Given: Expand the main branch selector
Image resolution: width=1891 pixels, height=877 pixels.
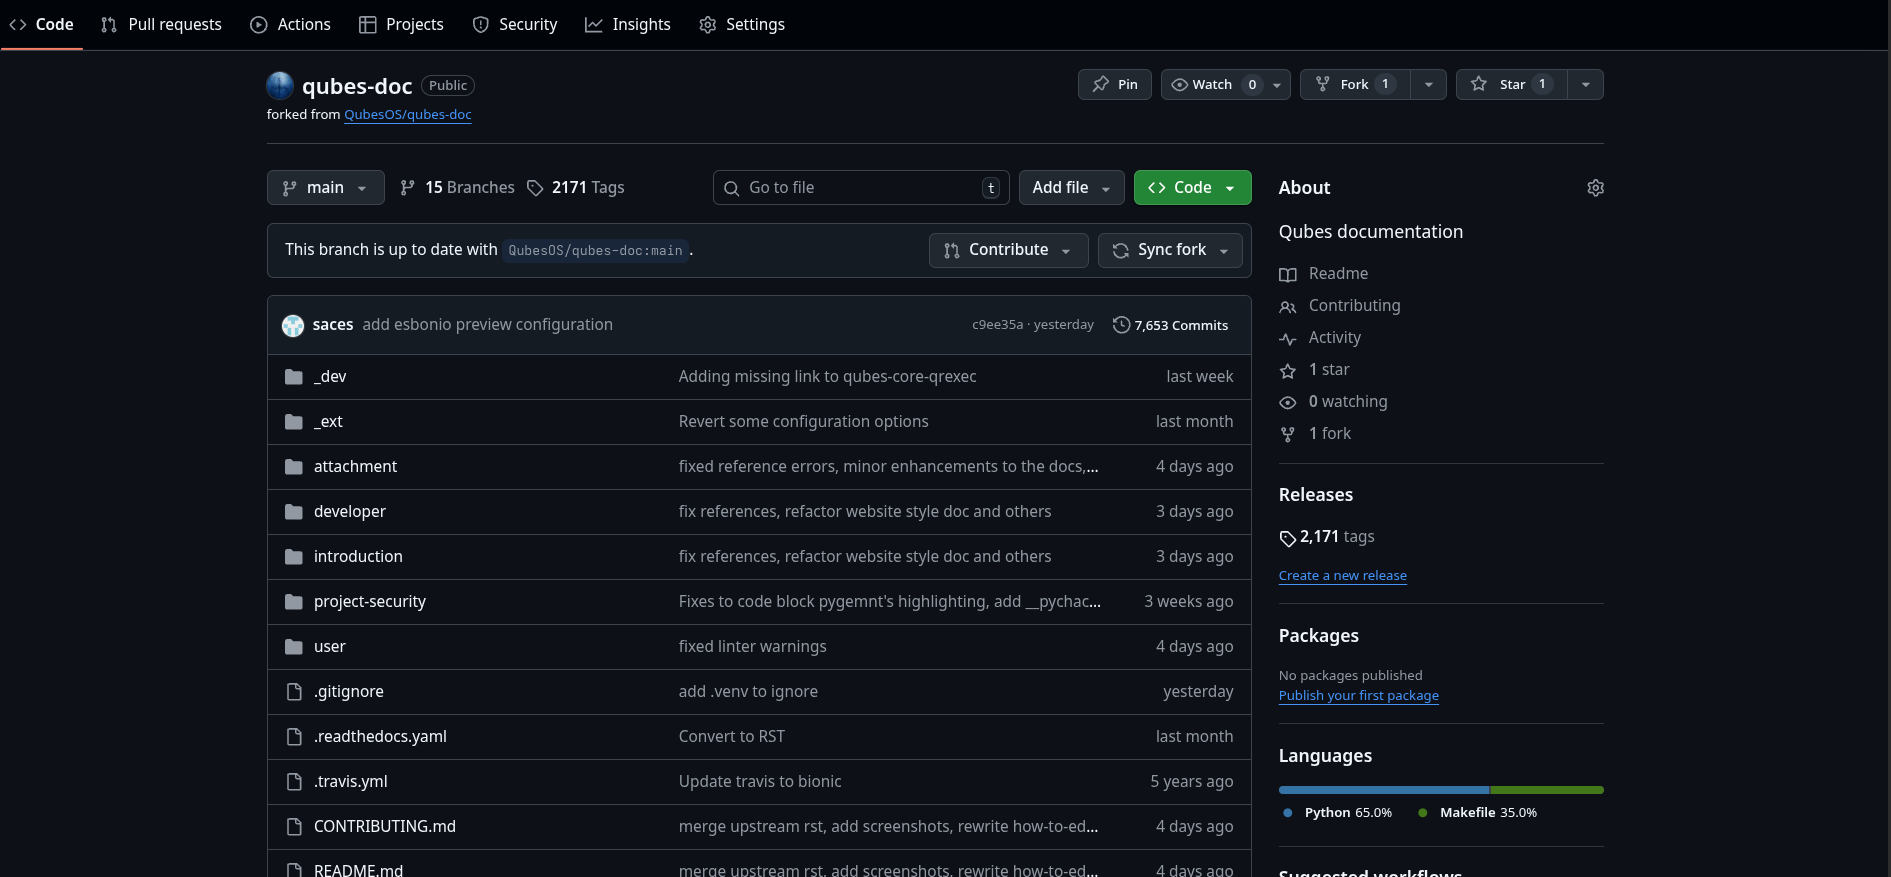Looking at the screenshot, I should point(325,188).
